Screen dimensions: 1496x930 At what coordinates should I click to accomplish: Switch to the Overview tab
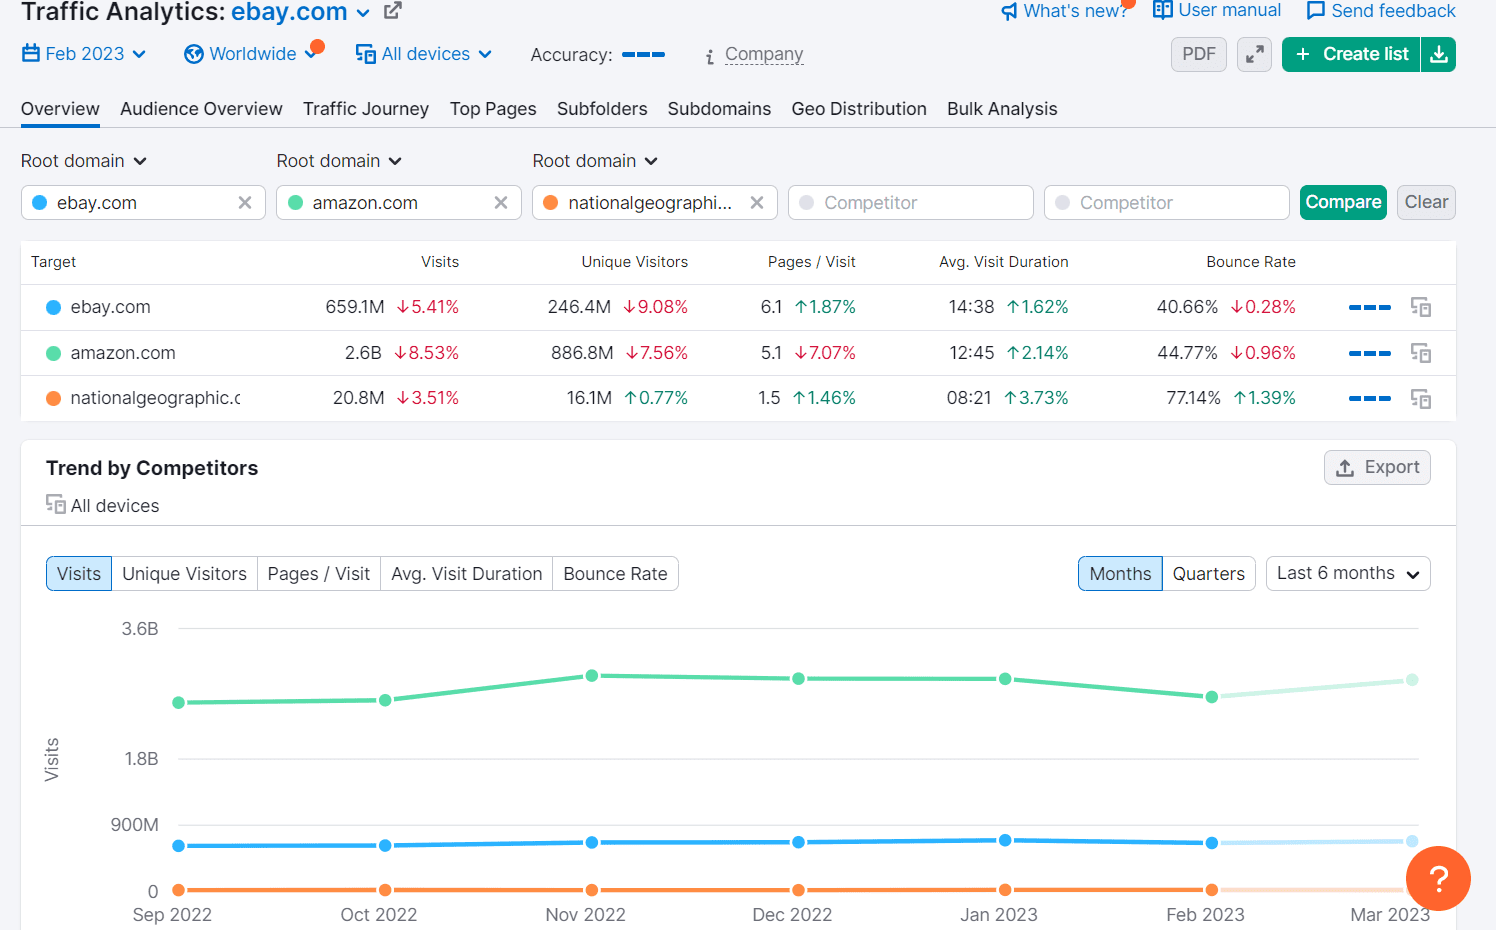[60, 109]
